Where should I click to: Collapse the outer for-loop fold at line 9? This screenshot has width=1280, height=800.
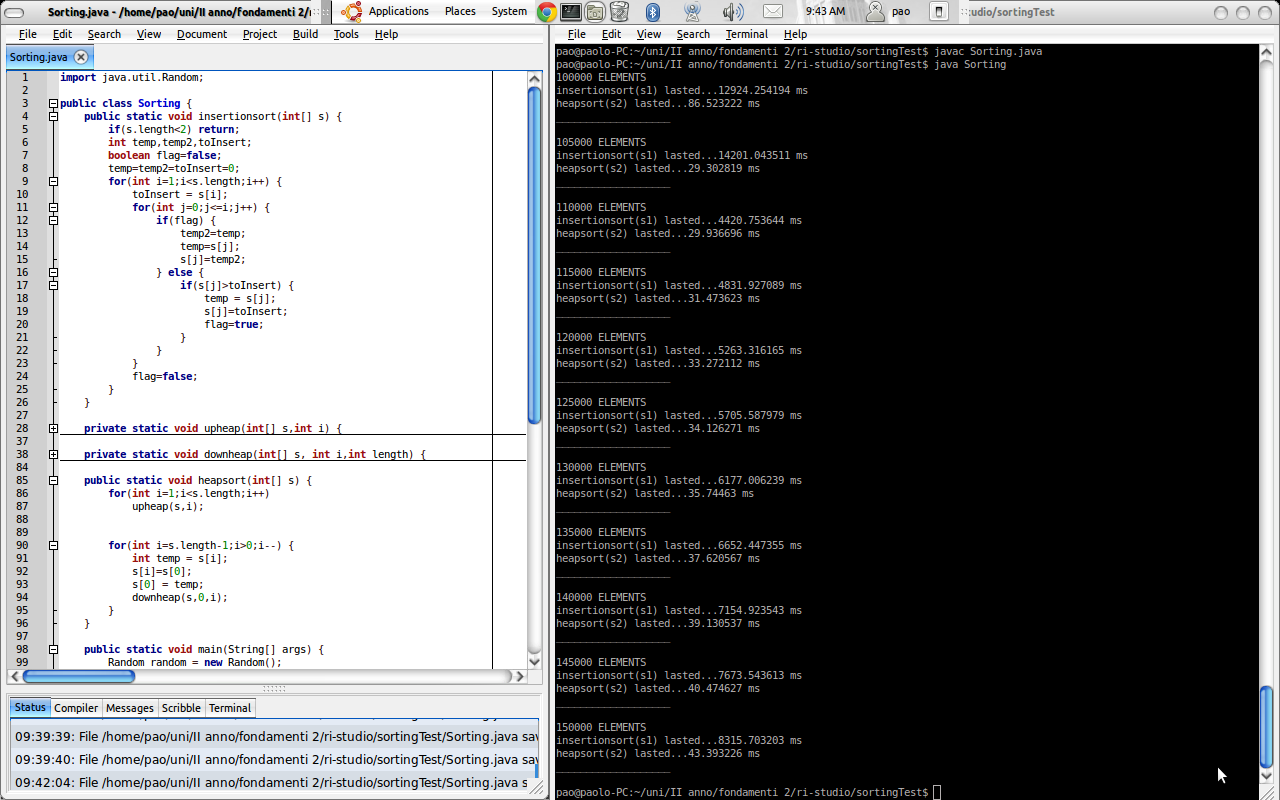pyautogui.click(x=53, y=181)
